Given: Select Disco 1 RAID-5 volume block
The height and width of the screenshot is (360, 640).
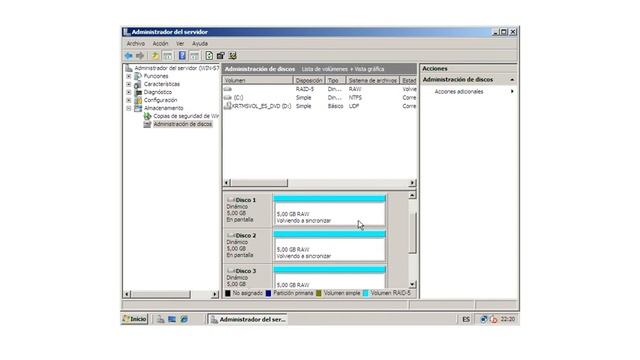Looking at the screenshot, I should click(329, 210).
